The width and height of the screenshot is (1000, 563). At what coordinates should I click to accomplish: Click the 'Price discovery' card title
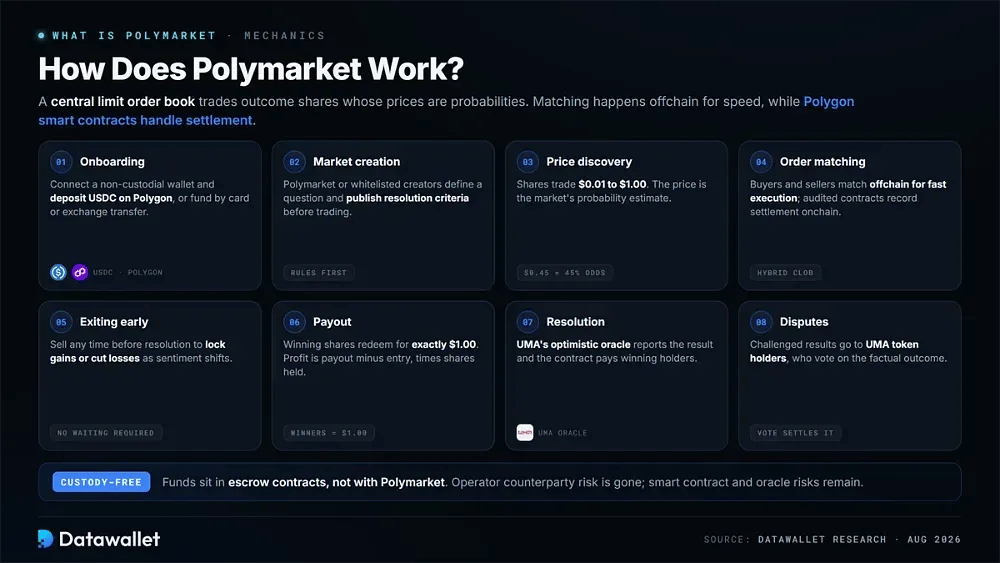tap(589, 162)
